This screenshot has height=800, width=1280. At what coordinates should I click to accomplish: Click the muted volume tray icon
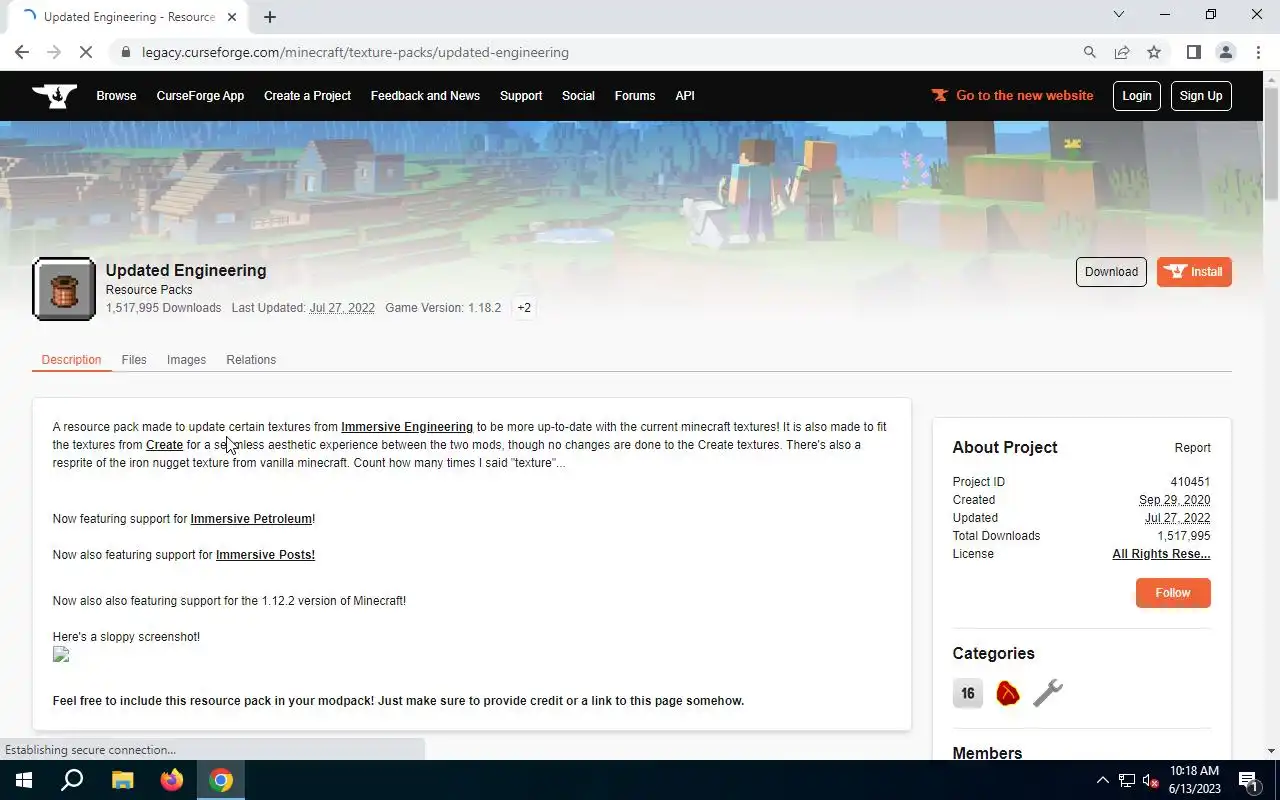pos(1150,780)
